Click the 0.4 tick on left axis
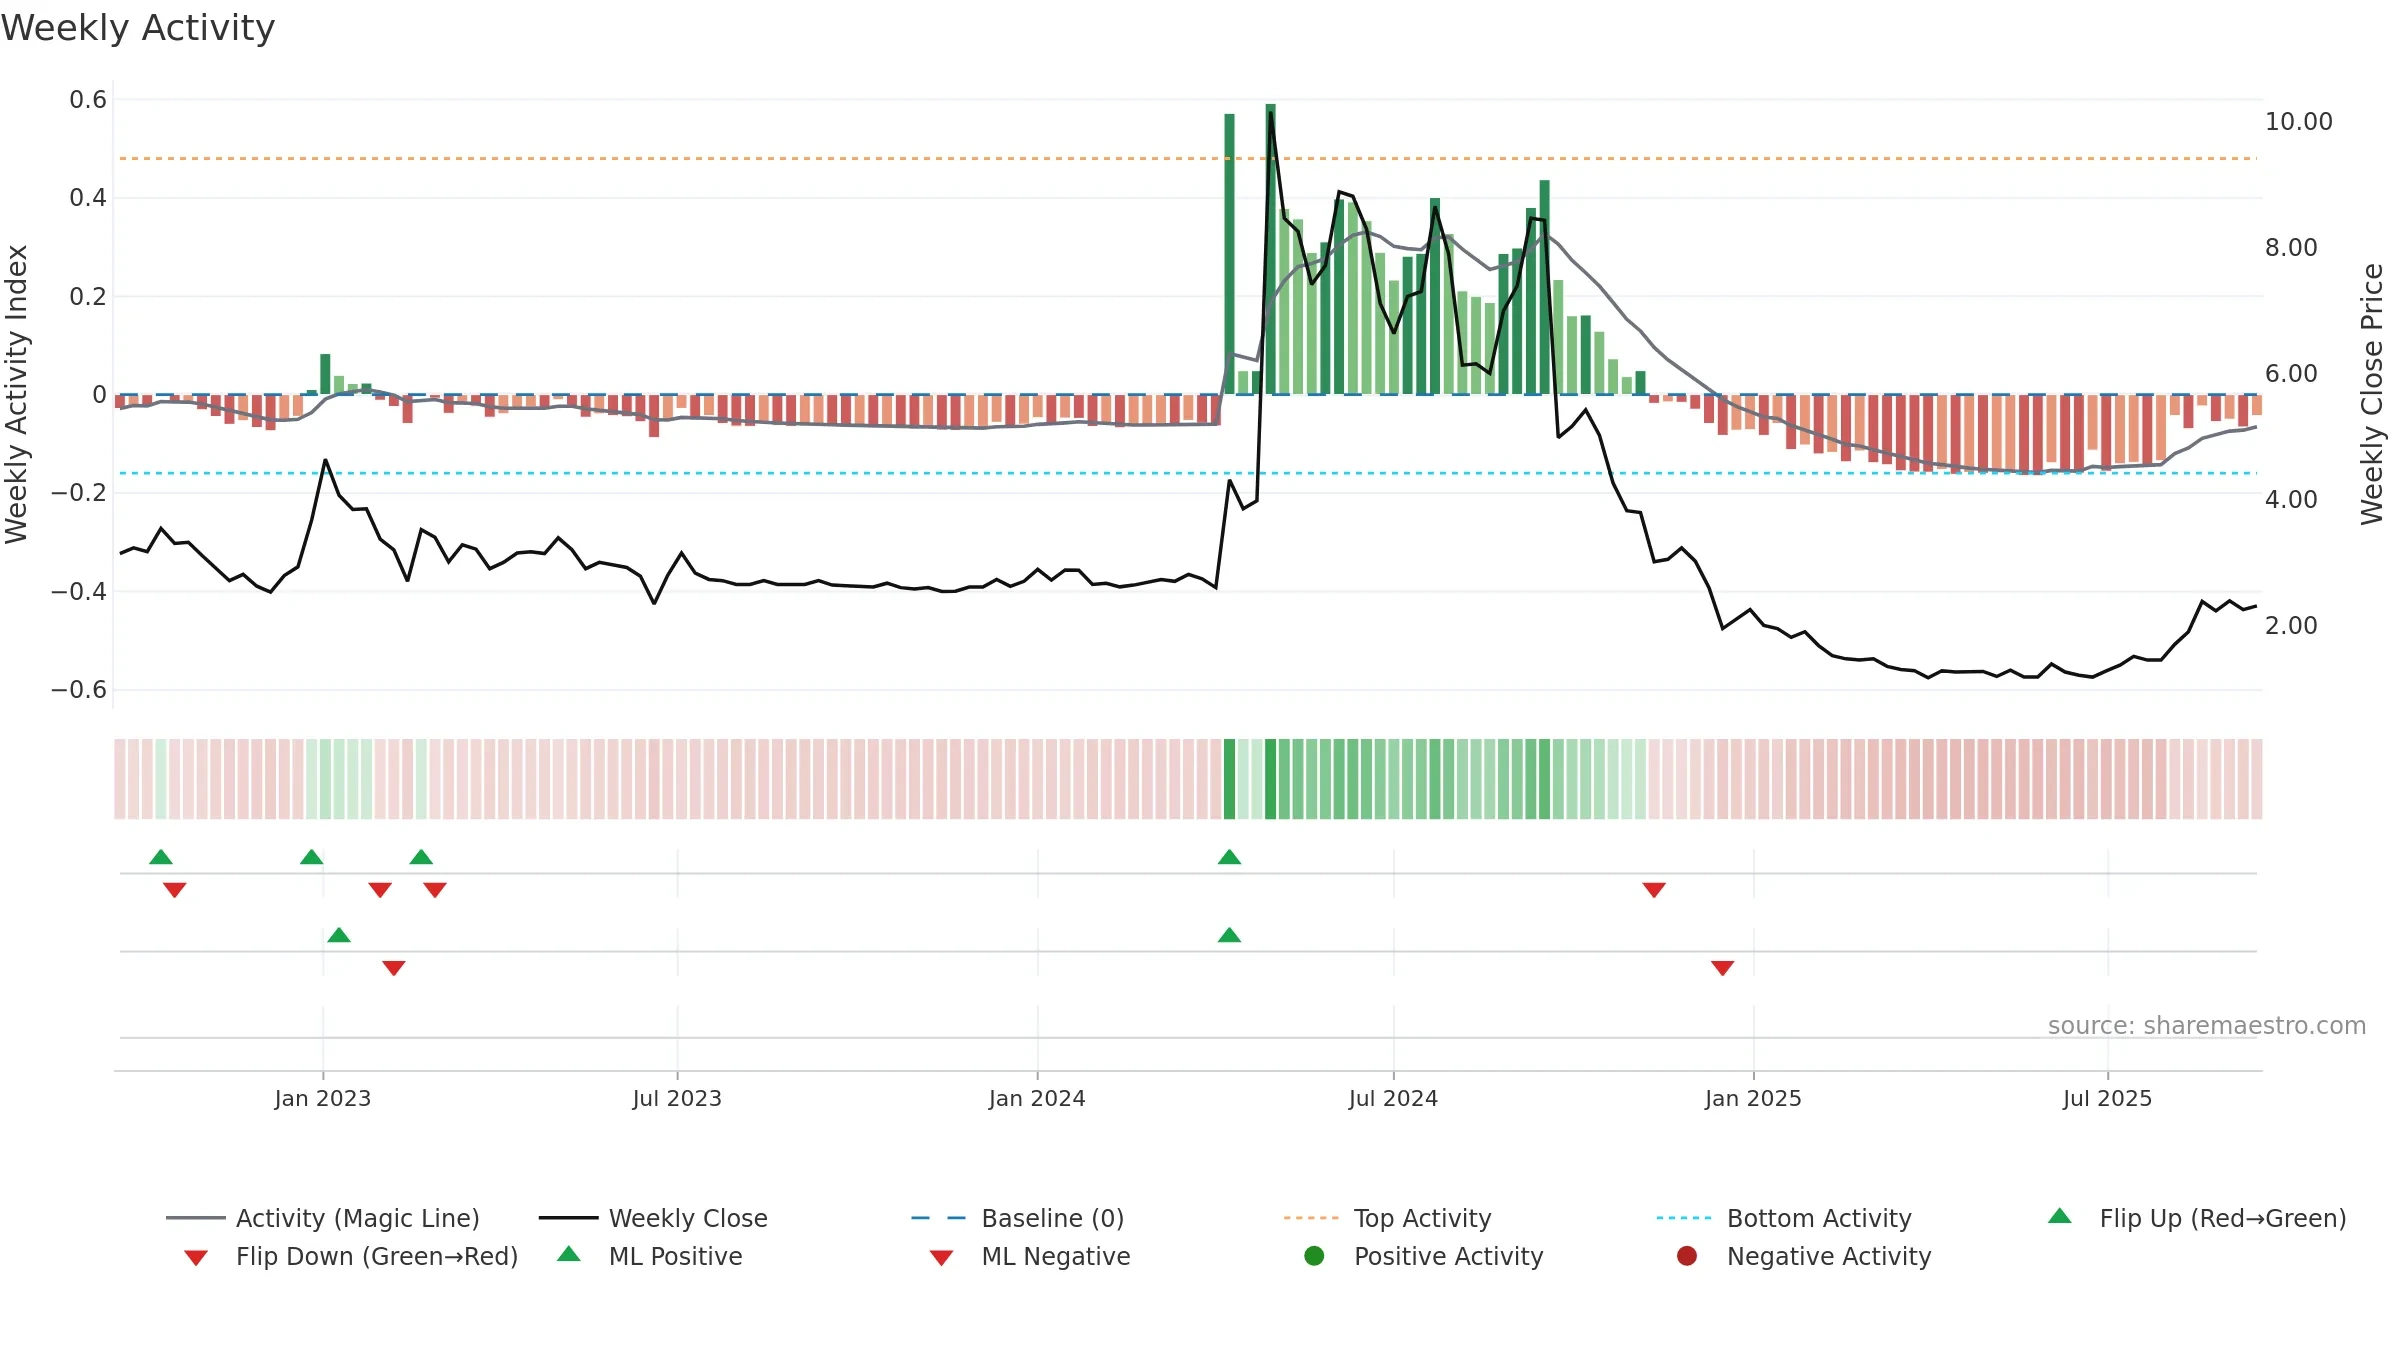The height and width of the screenshot is (1350, 2400). [x=88, y=198]
